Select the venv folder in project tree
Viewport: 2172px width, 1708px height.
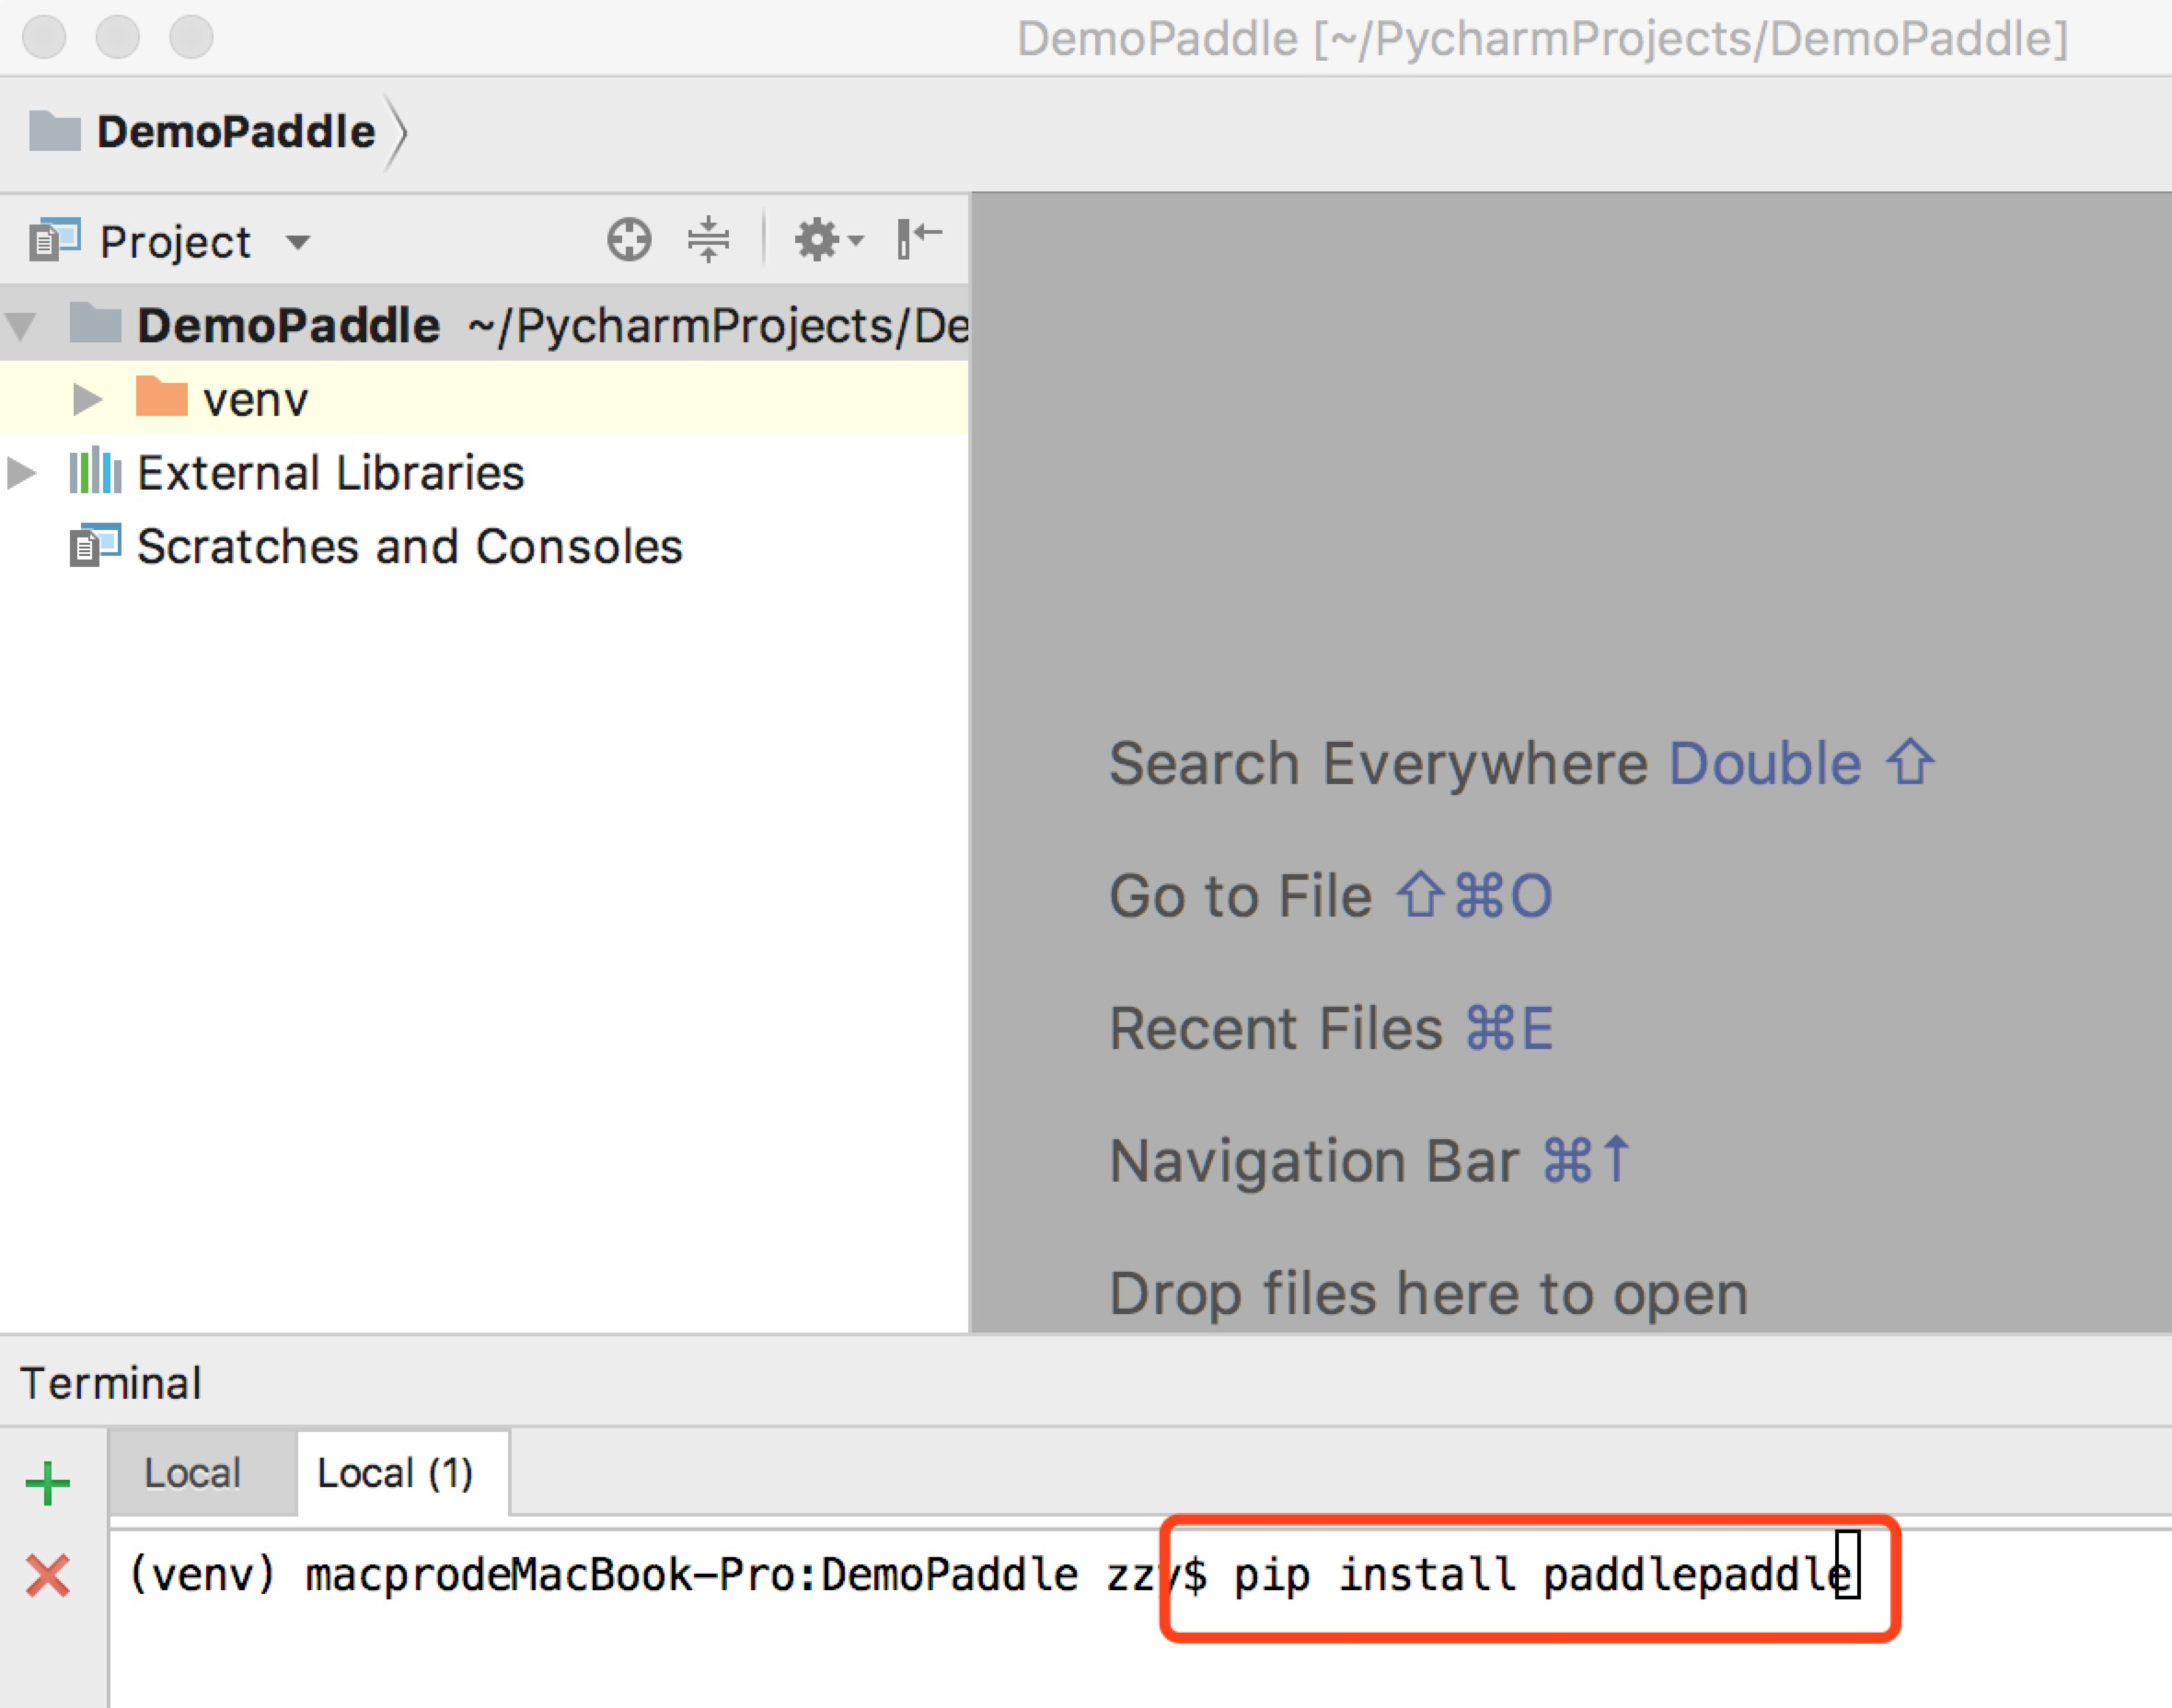pyautogui.click(x=484, y=399)
